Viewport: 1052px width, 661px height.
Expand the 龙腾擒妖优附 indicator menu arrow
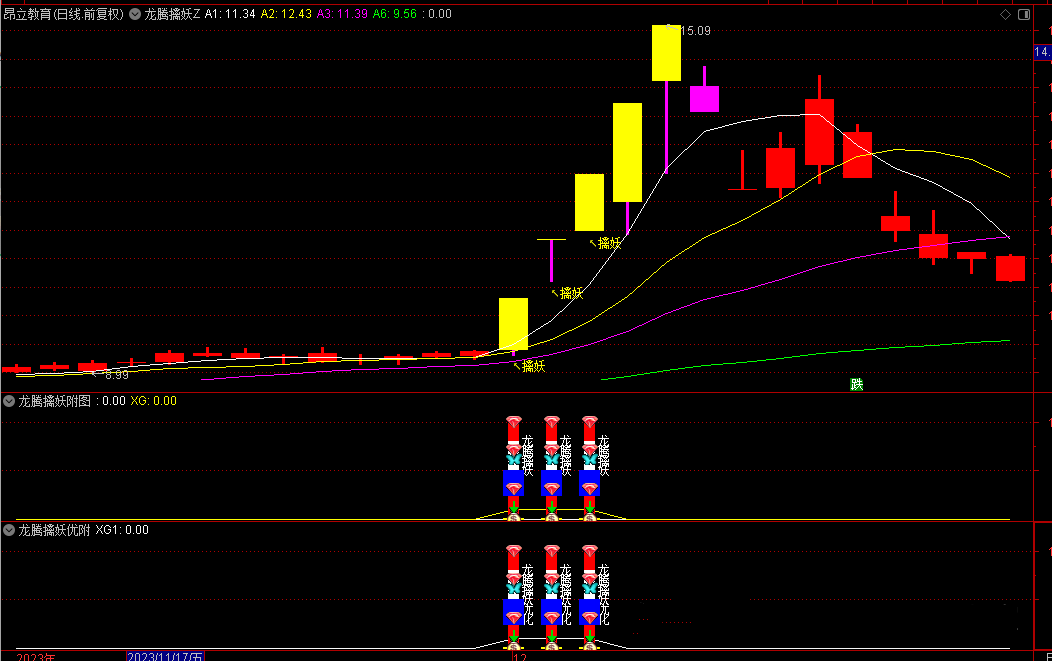point(9,530)
